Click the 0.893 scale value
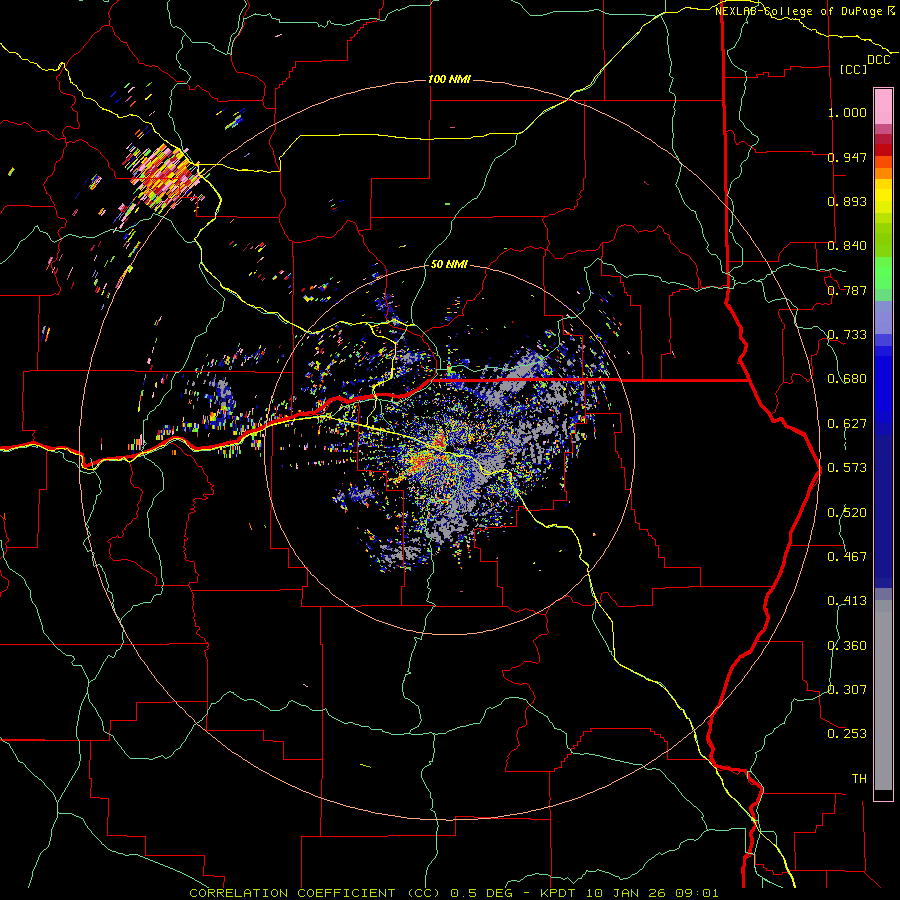Screen dimensions: 900x900 coord(847,201)
